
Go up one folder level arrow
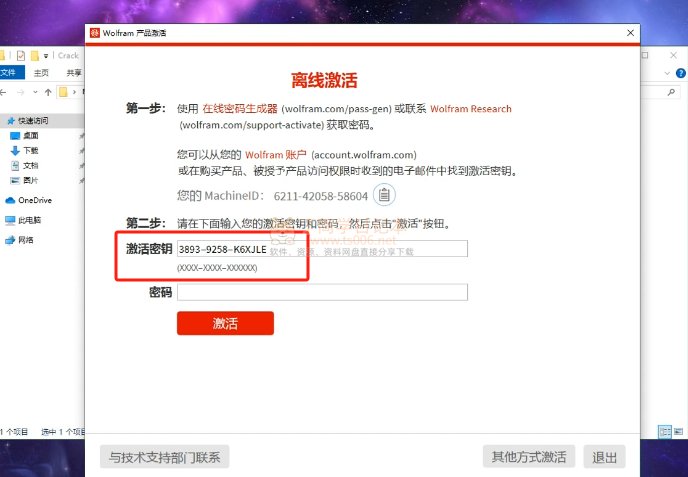pyautogui.click(x=48, y=92)
